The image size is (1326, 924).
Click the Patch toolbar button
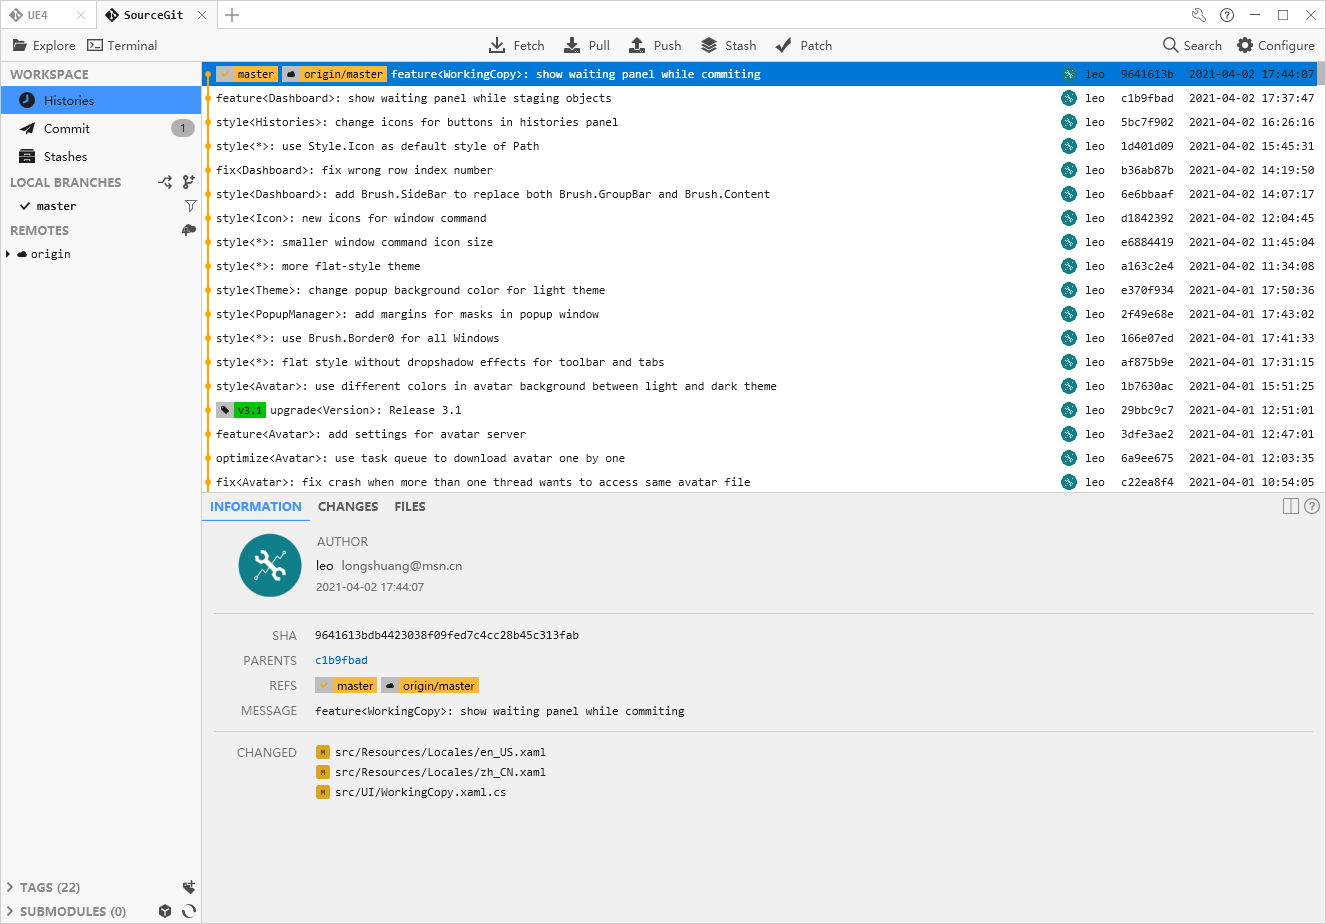pyautogui.click(x=804, y=45)
